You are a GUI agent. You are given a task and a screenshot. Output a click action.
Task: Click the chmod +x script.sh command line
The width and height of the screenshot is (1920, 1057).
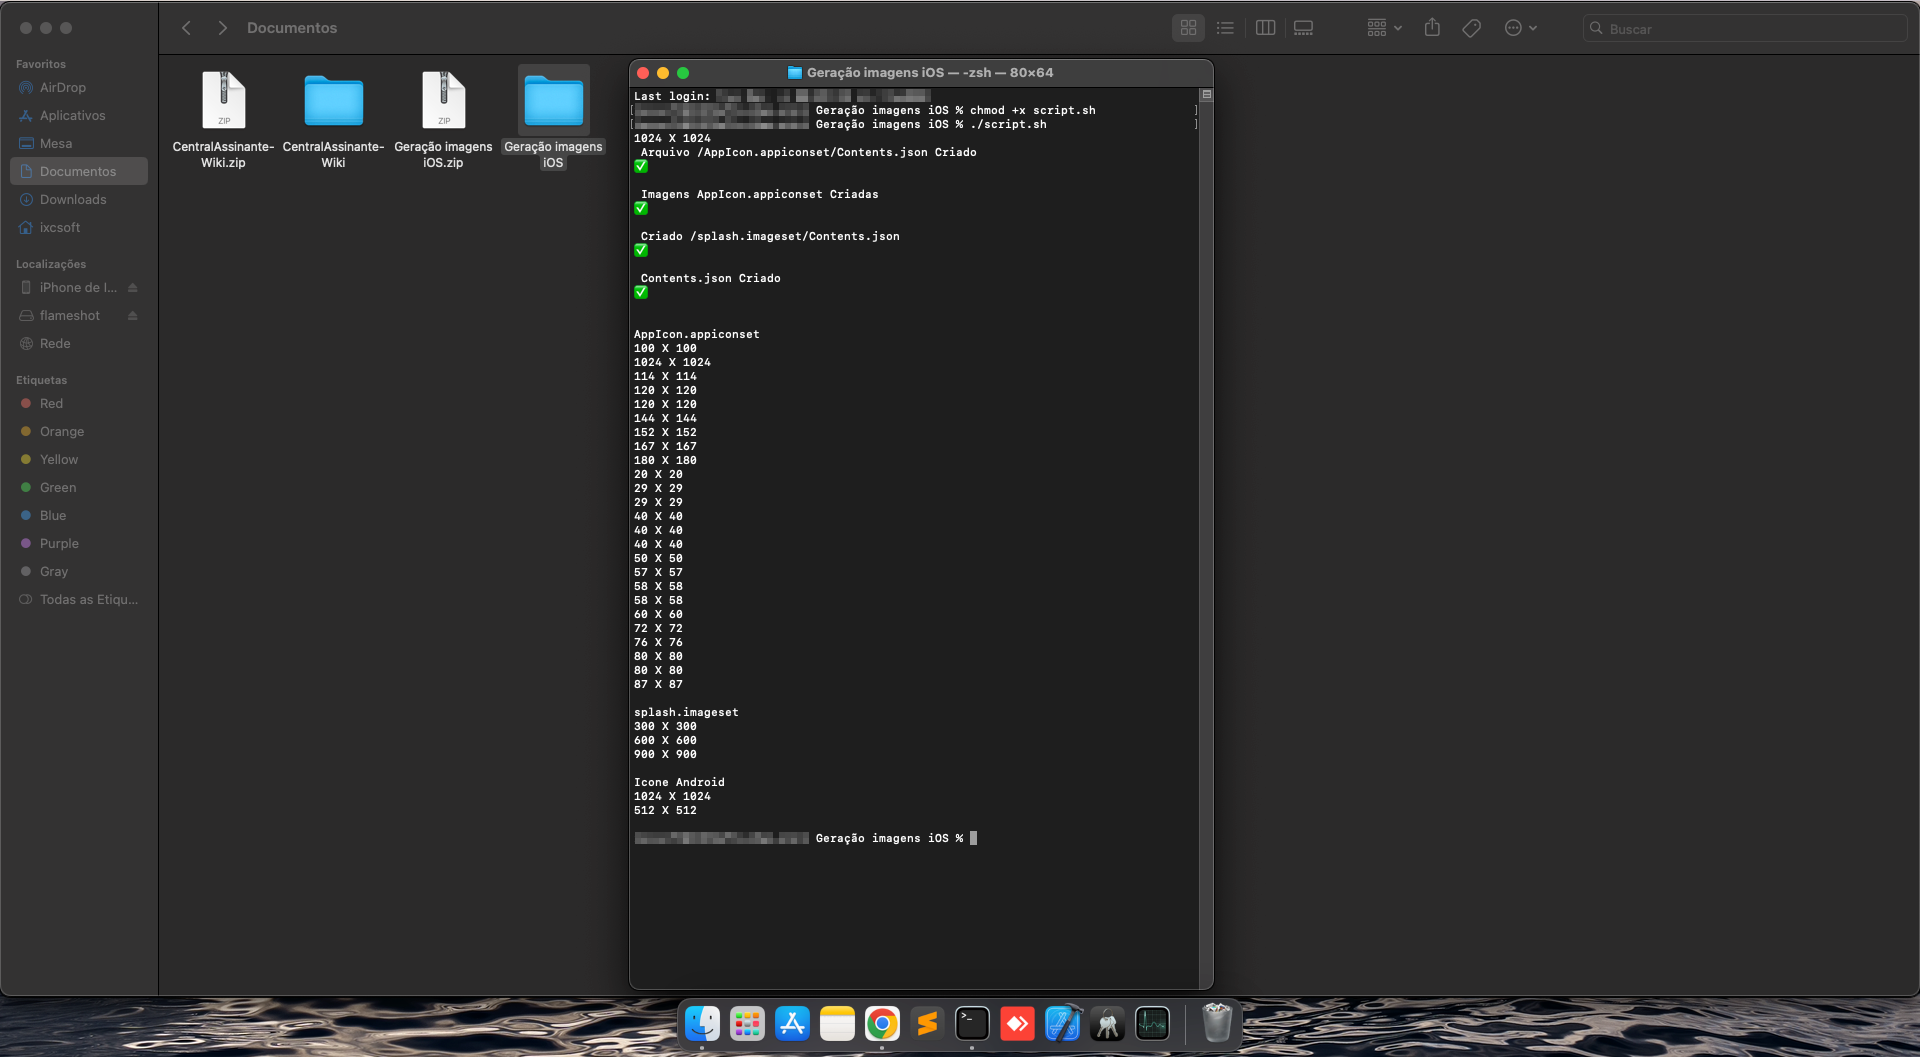[x=1032, y=111]
